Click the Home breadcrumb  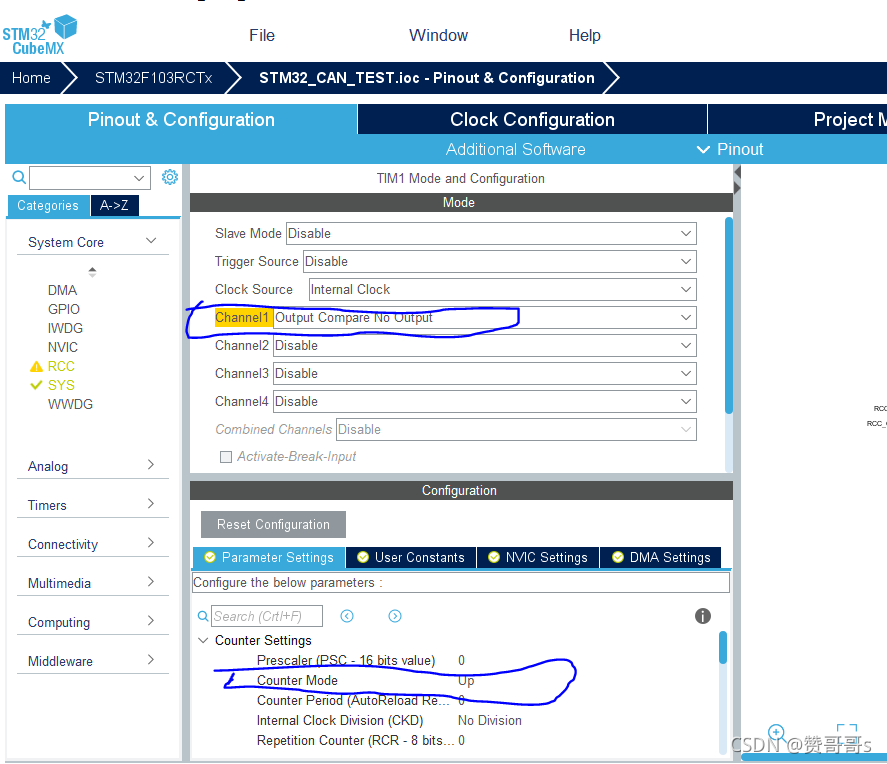pyautogui.click(x=31, y=77)
